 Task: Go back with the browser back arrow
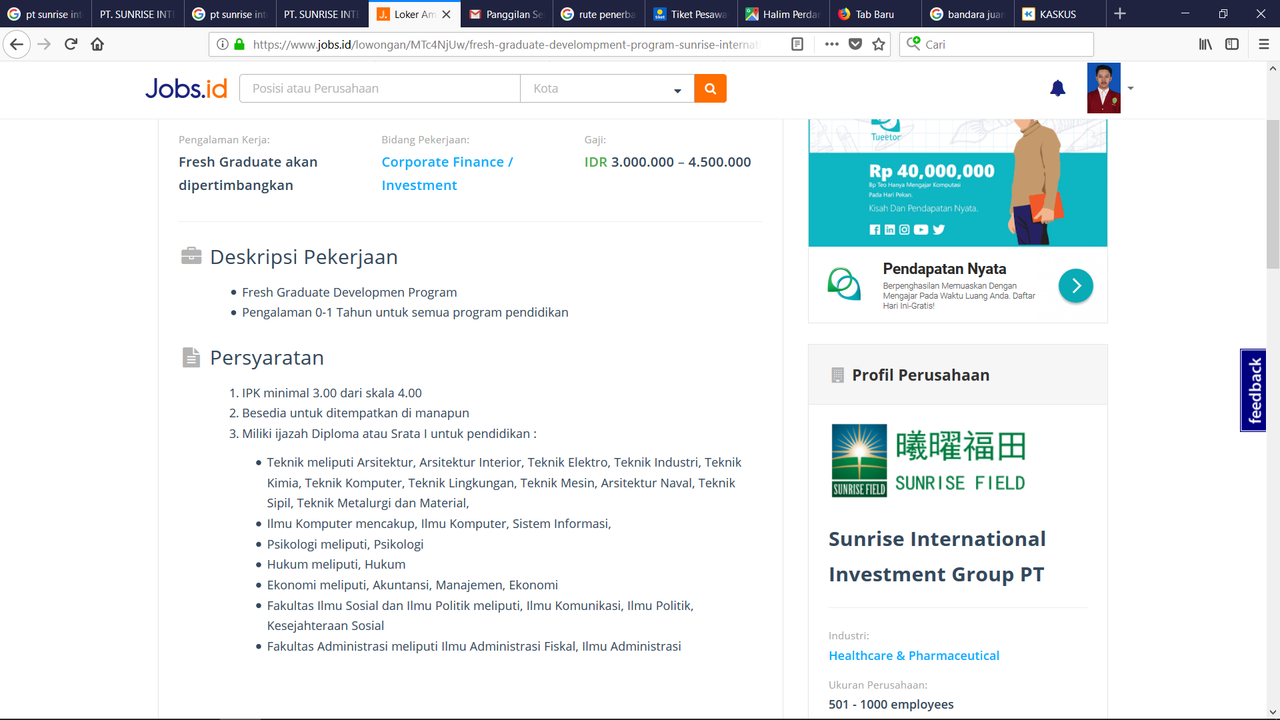coord(16,44)
